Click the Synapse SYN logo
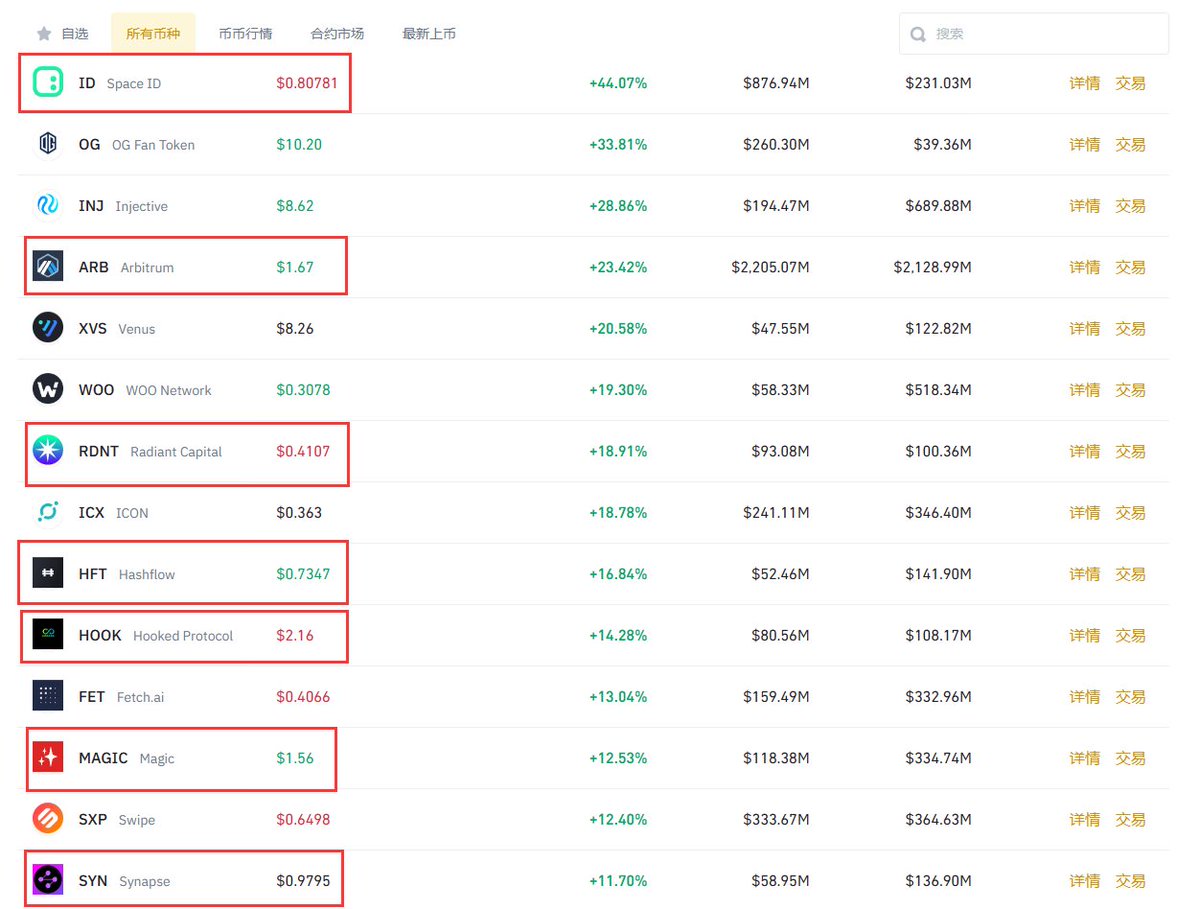 tap(48, 880)
